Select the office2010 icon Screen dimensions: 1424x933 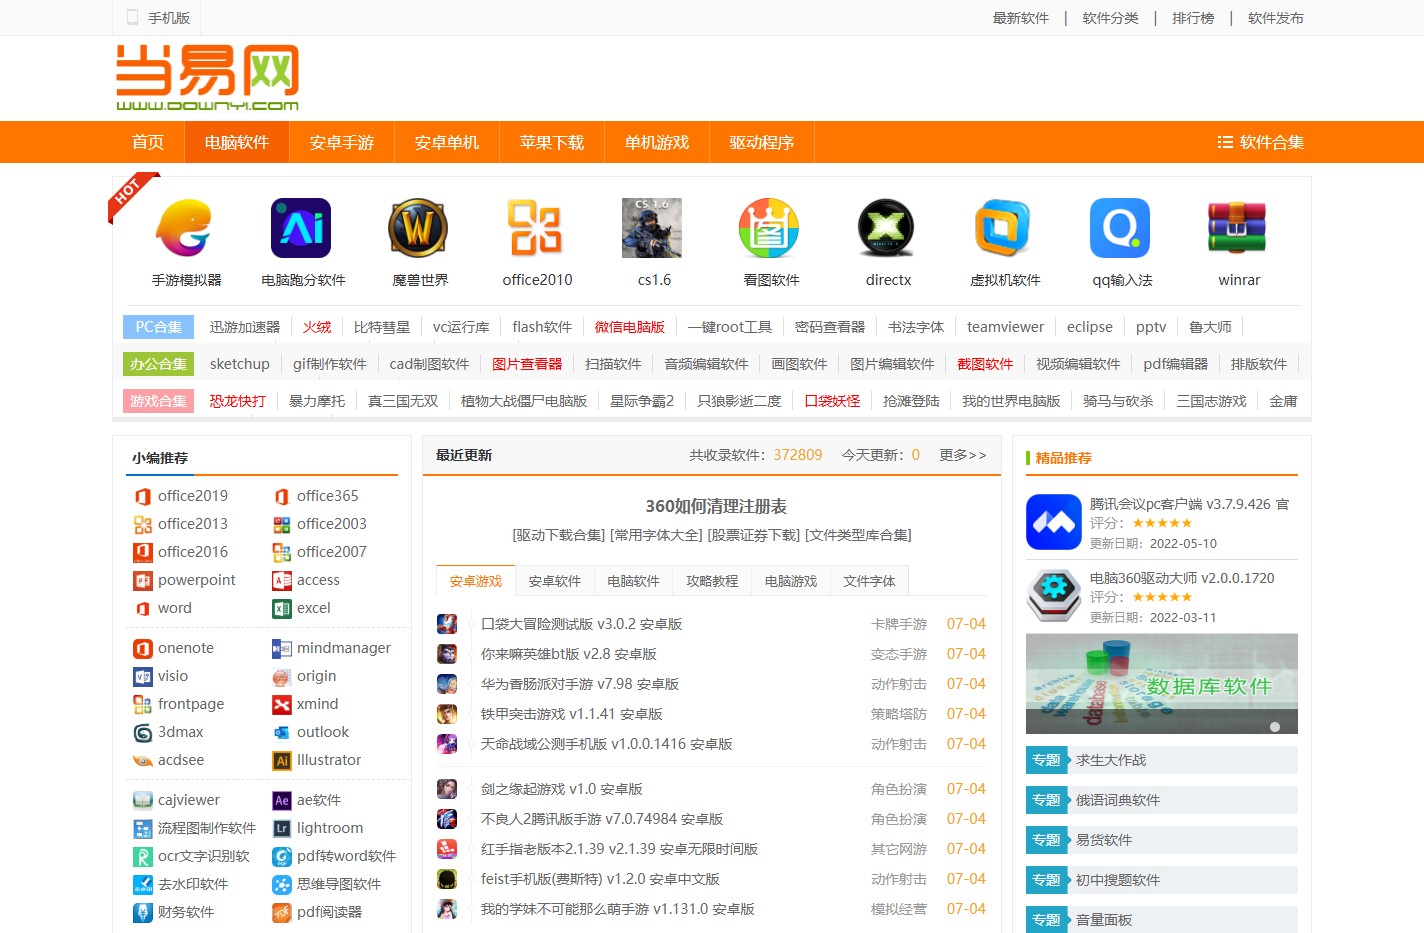coord(535,228)
